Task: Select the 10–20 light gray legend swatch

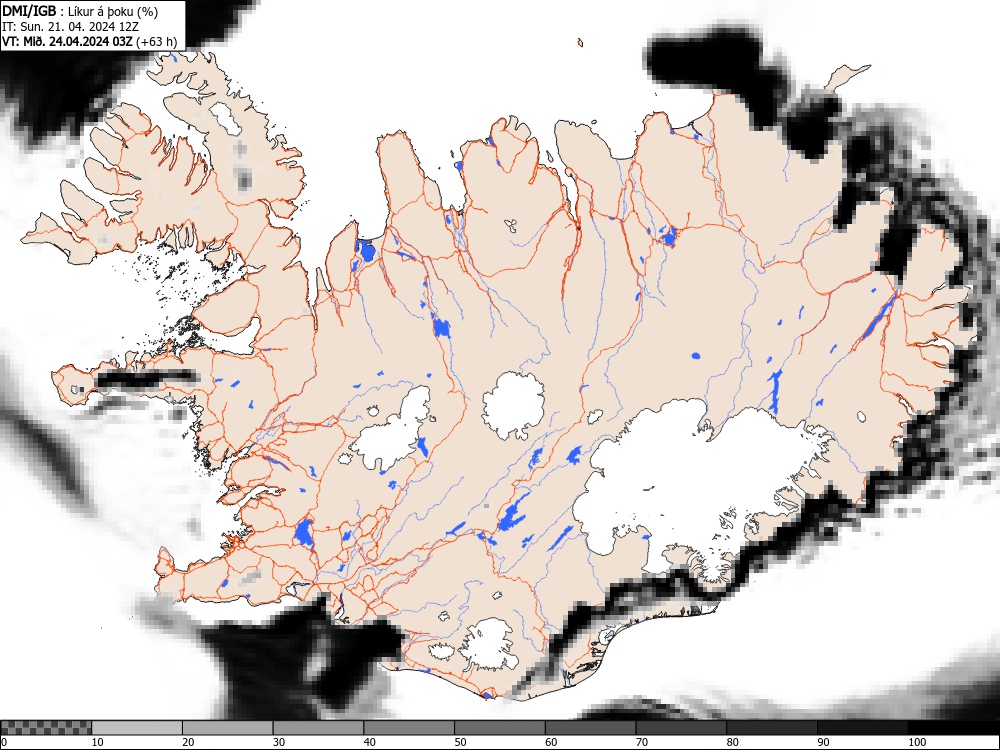Action: click(137, 728)
